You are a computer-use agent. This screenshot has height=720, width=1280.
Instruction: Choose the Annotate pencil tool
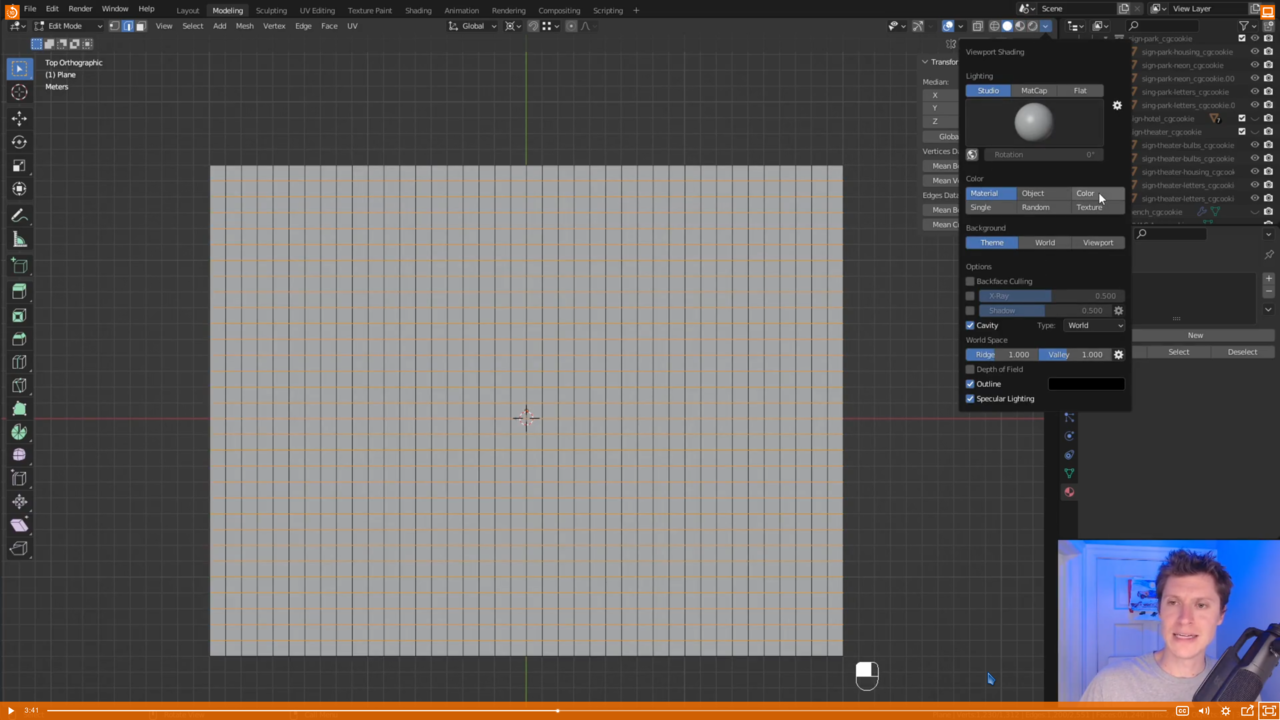(x=19, y=216)
